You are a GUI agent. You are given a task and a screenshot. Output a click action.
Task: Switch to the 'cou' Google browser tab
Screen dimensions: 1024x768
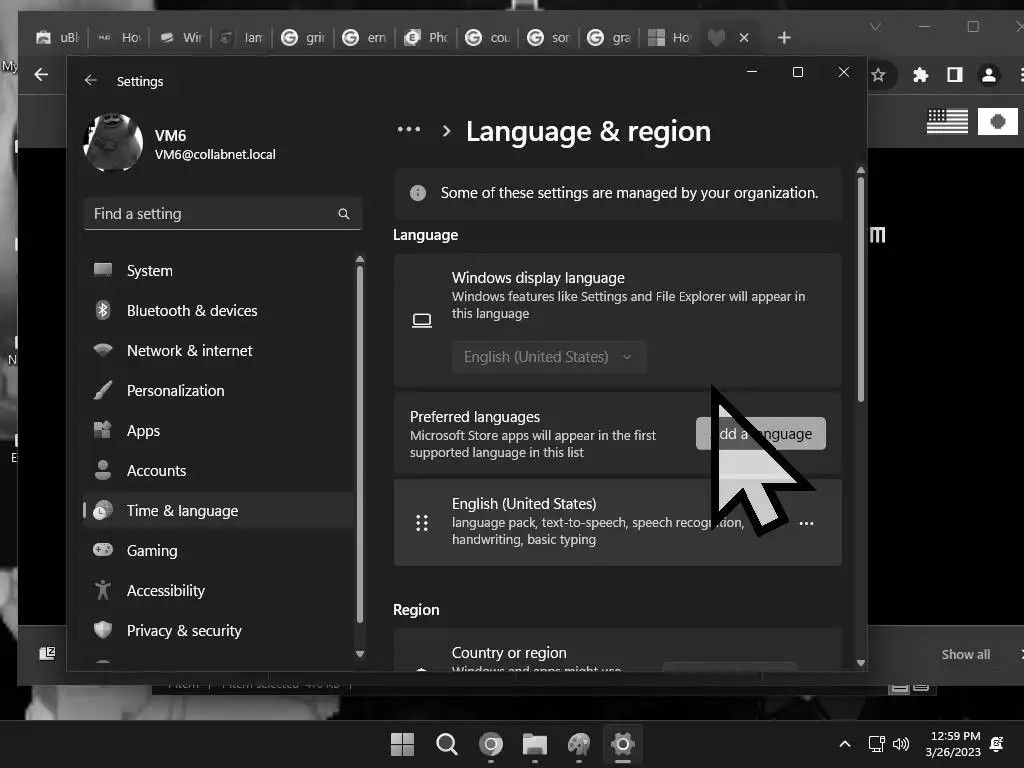487,38
